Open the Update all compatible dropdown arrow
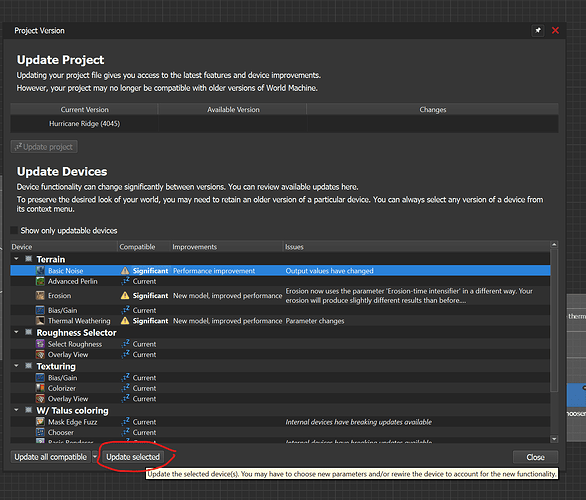This screenshot has height=500, width=586. (95, 457)
